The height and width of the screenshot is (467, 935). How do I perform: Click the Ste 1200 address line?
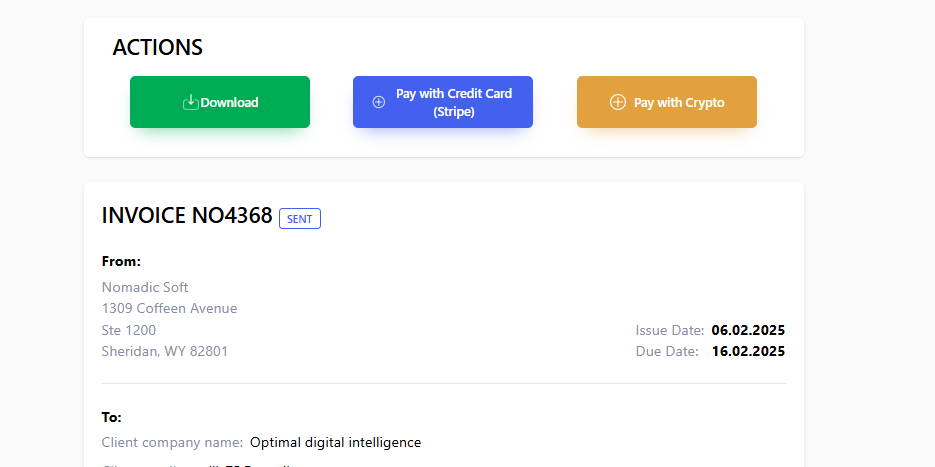click(x=129, y=330)
